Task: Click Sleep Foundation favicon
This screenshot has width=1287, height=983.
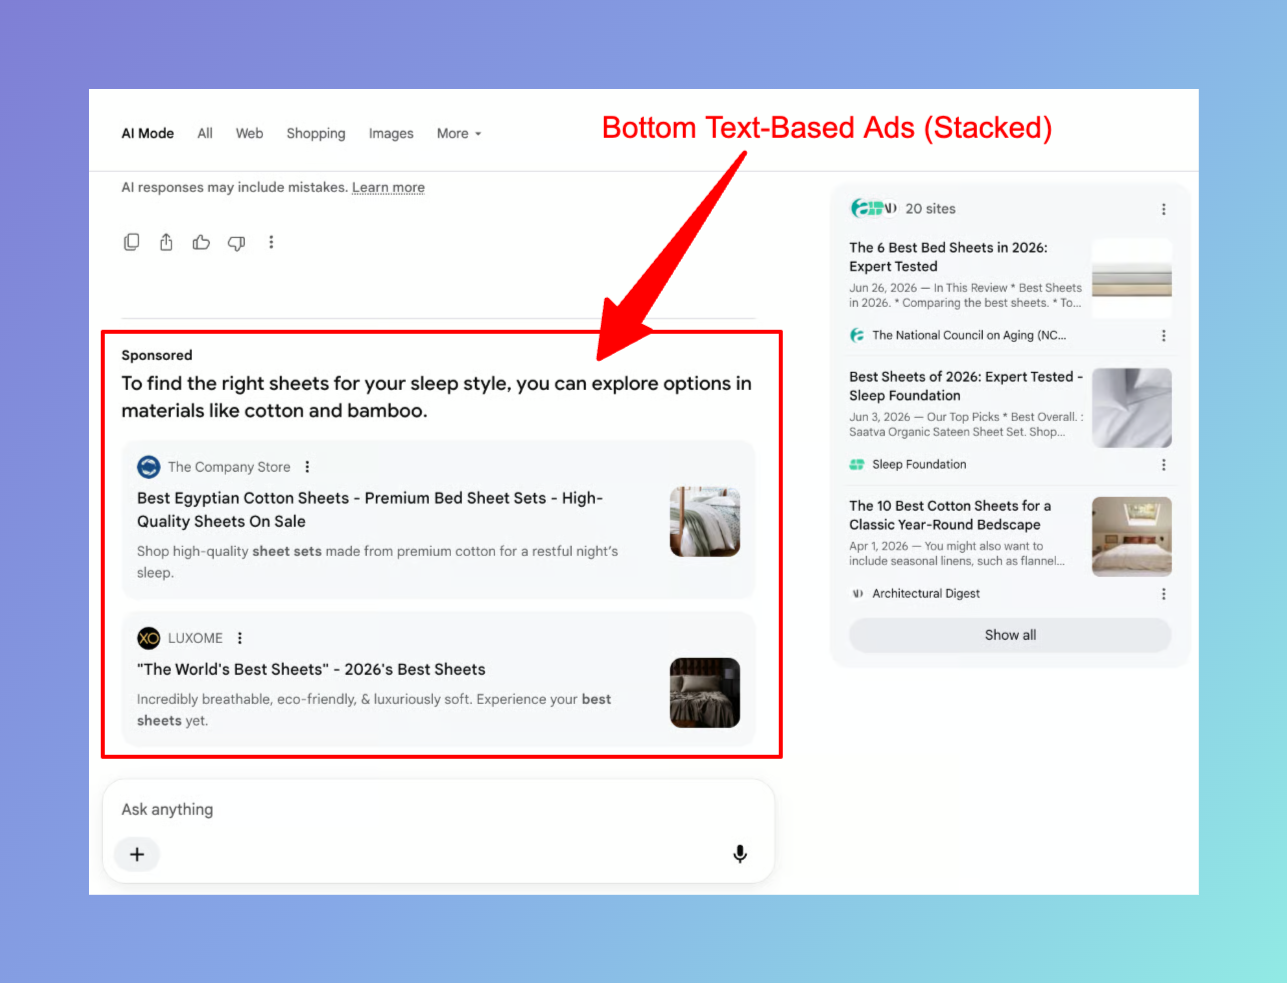Action: [x=857, y=464]
